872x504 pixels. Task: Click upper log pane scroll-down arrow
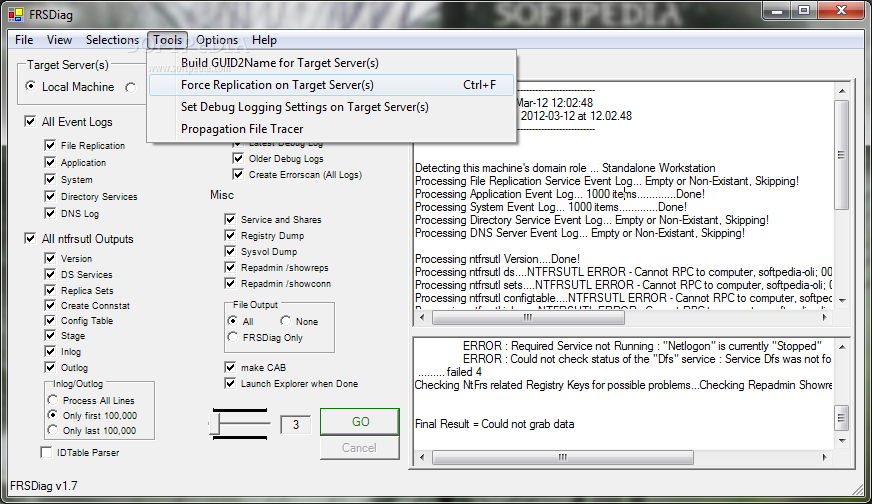point(842,300)
